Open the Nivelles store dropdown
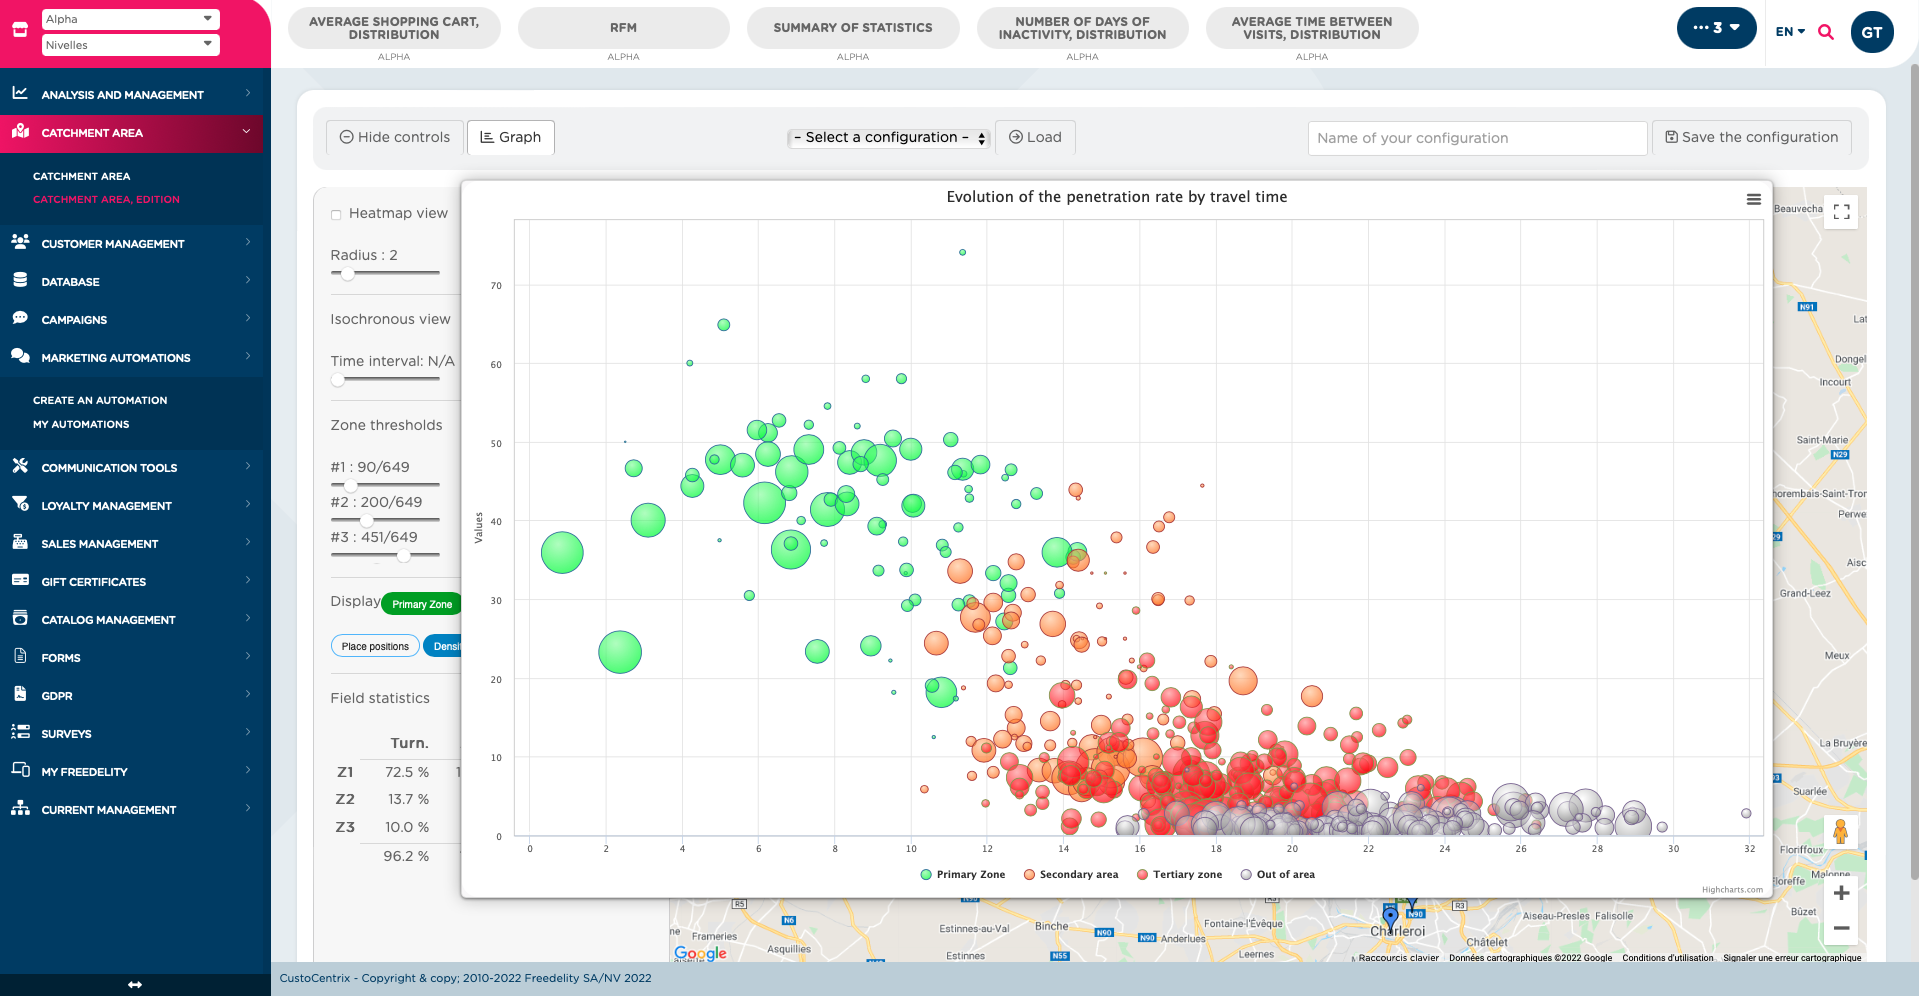The height and width of the screenshot is (996, 1919). point(130,45)
